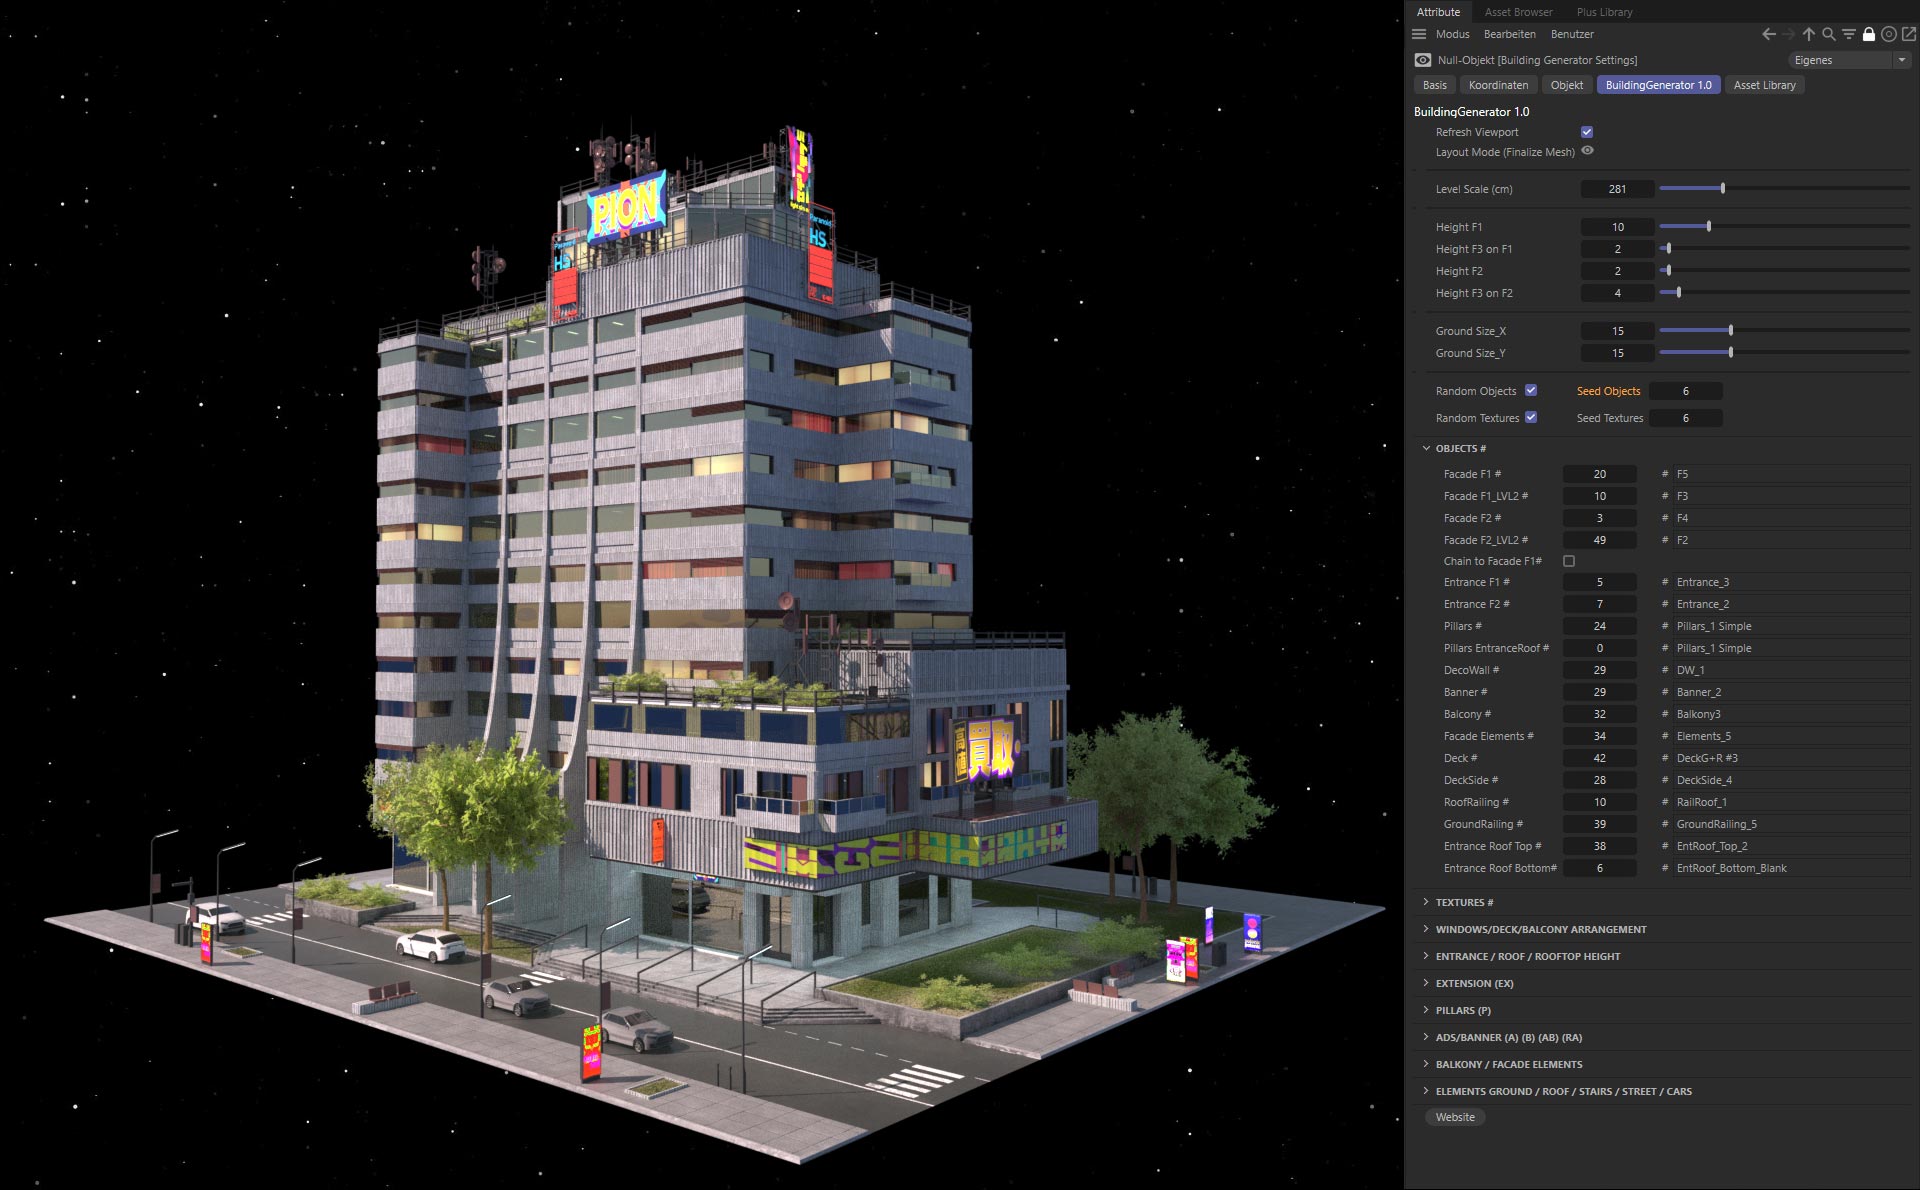Click the open-in-new-window icon top right
This screenshot has height=1190, width=1920.
(1908, 34)
